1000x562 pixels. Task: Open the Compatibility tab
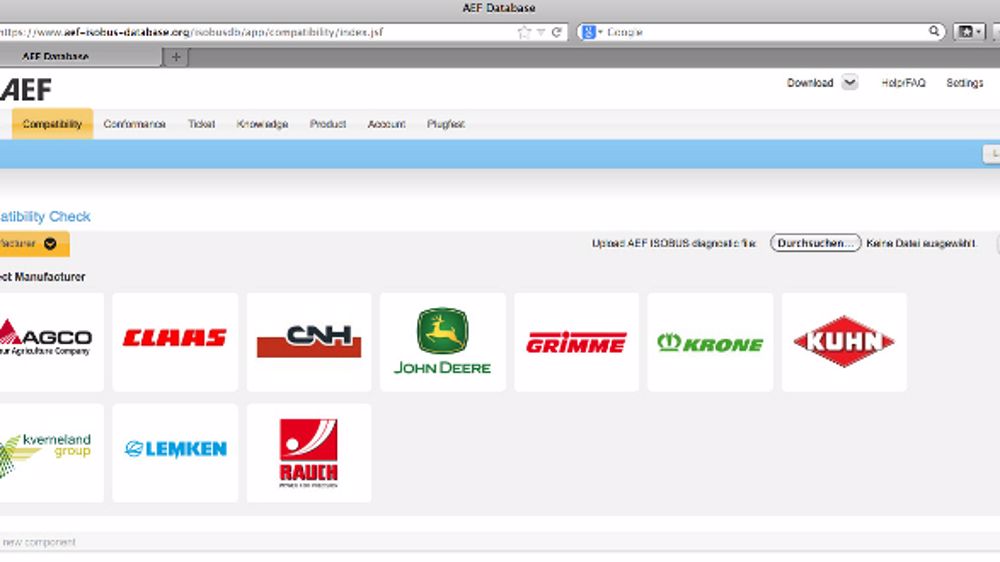(52, 124)
